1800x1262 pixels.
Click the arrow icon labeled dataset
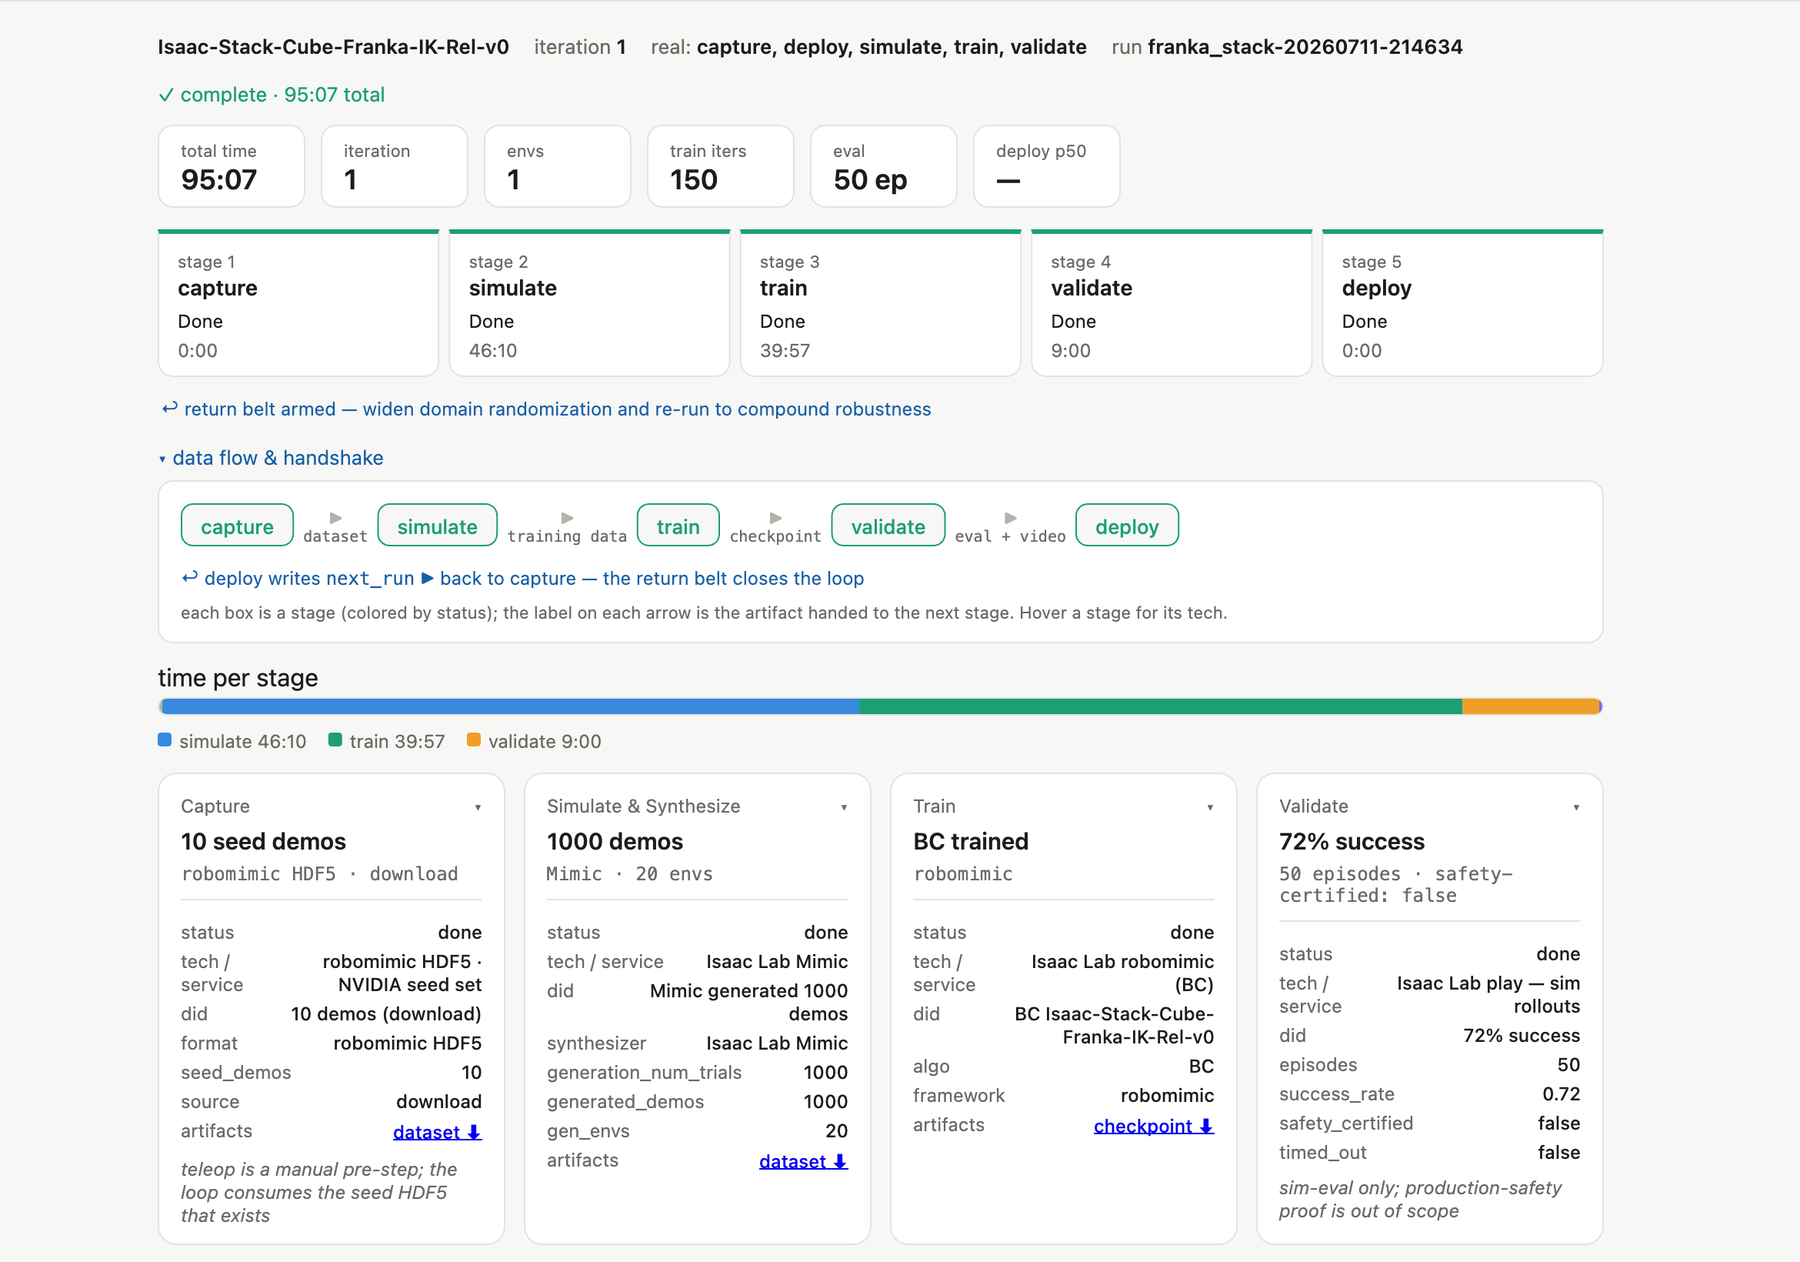click(x=336, y=517)
